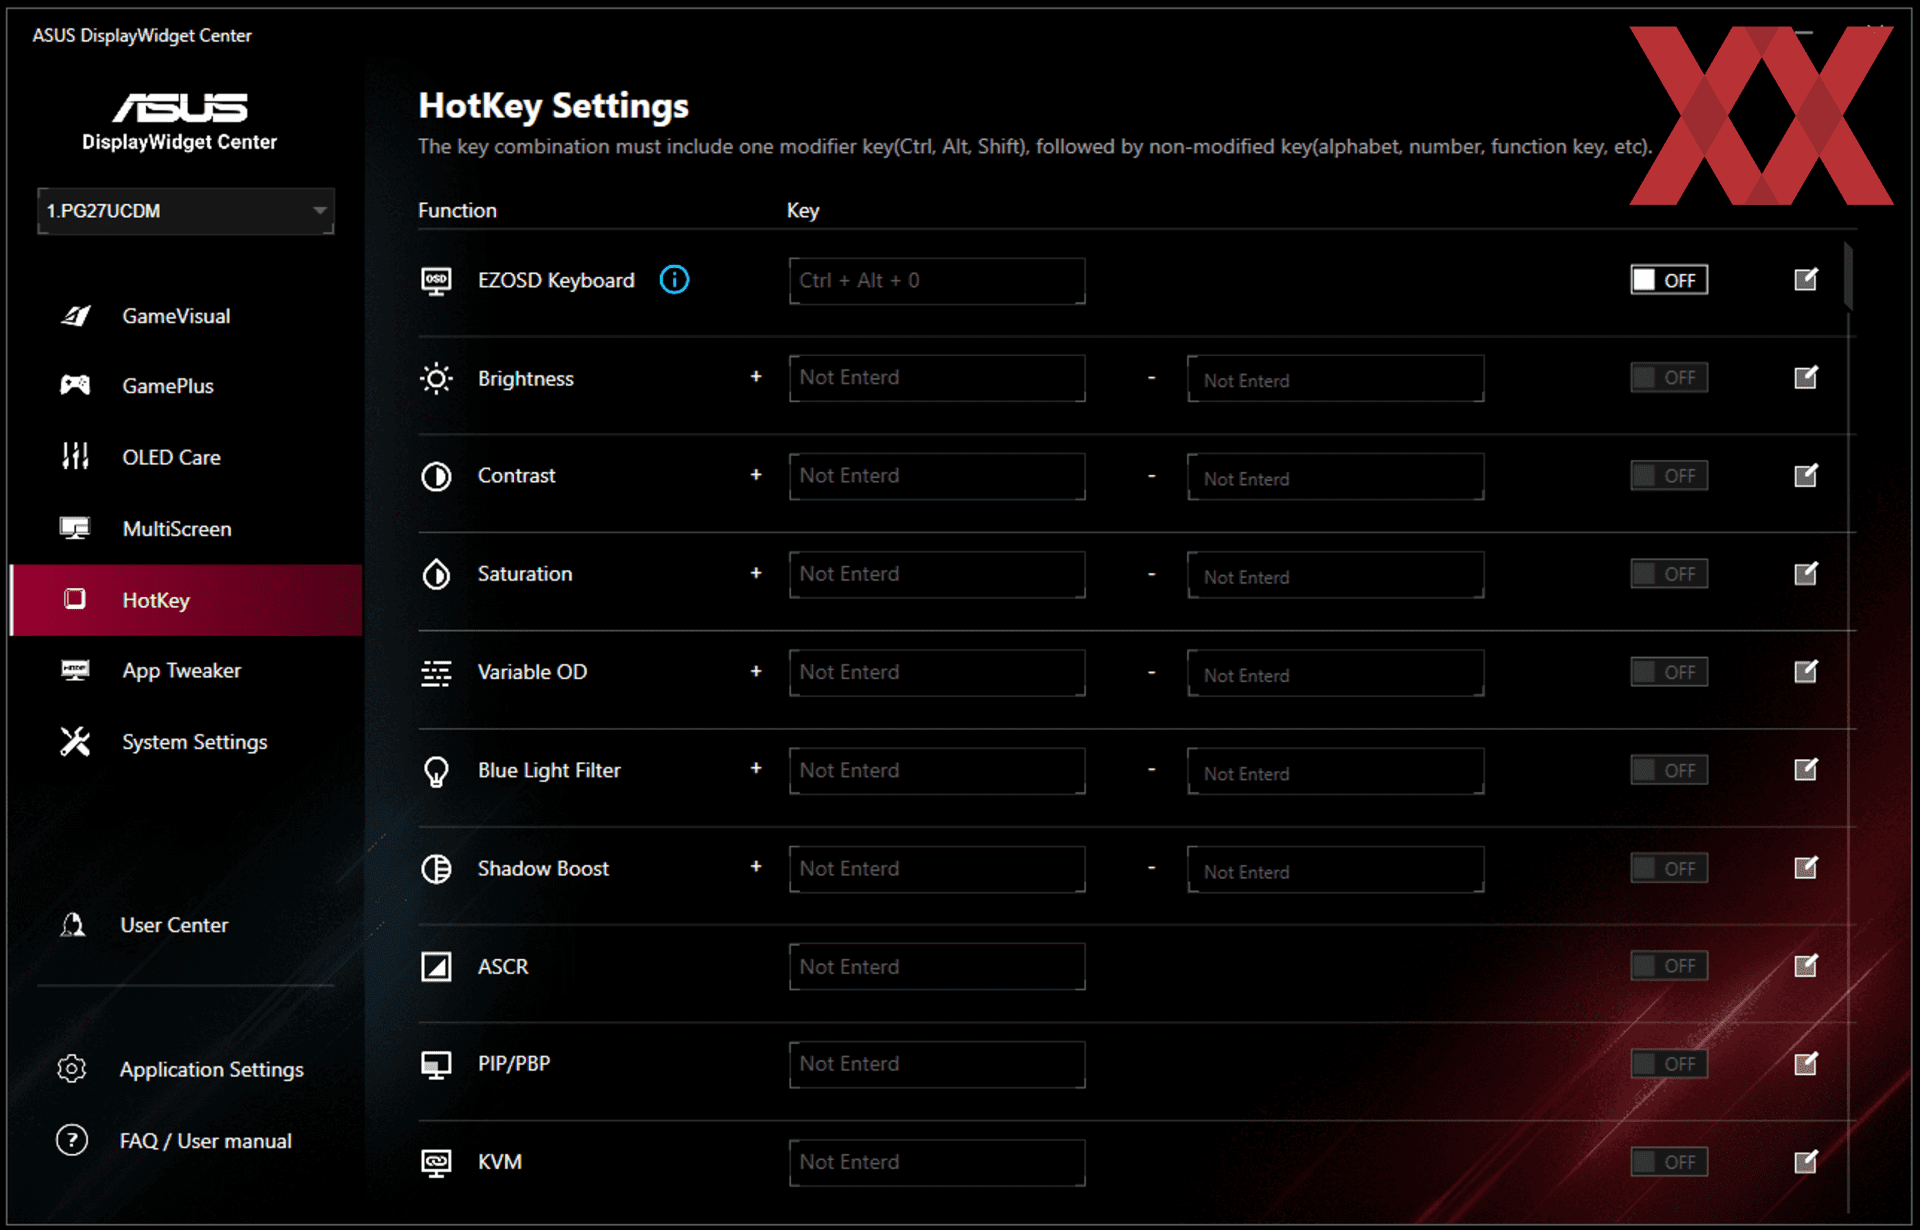1920x1230 pixels.
Task: Click the Shadow Boost minus key field
Action: [1335, 868]
